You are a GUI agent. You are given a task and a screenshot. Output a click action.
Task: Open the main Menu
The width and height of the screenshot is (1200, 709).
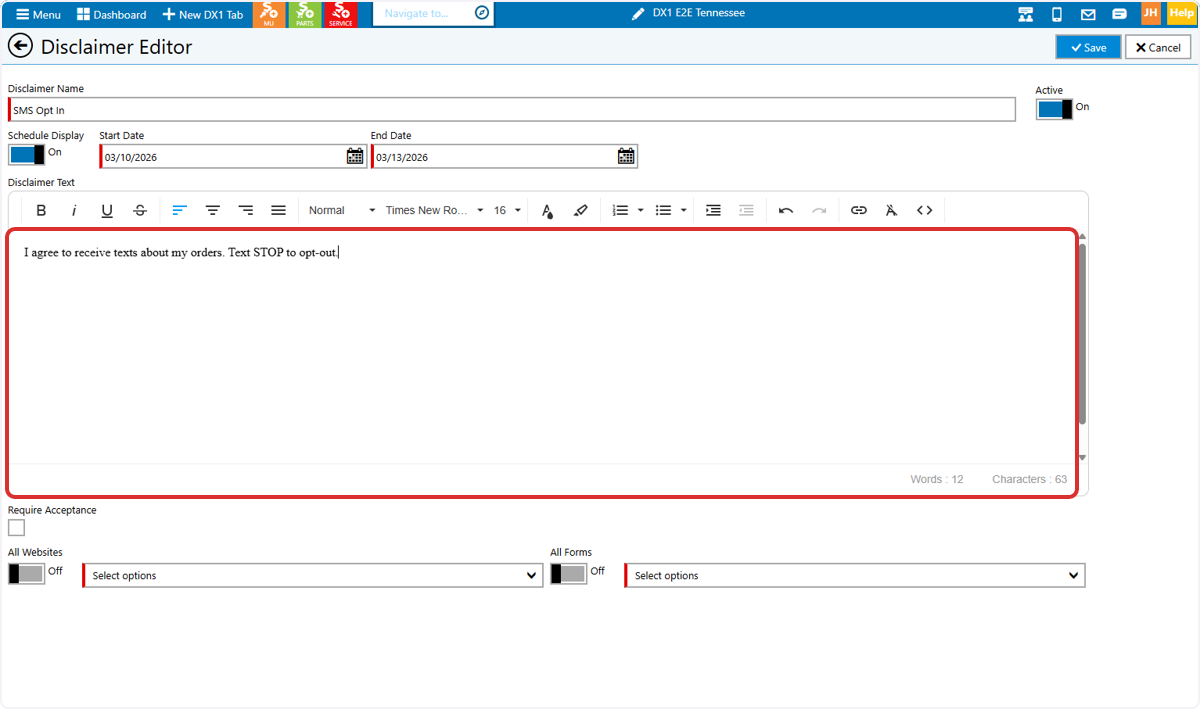point(38,14)
